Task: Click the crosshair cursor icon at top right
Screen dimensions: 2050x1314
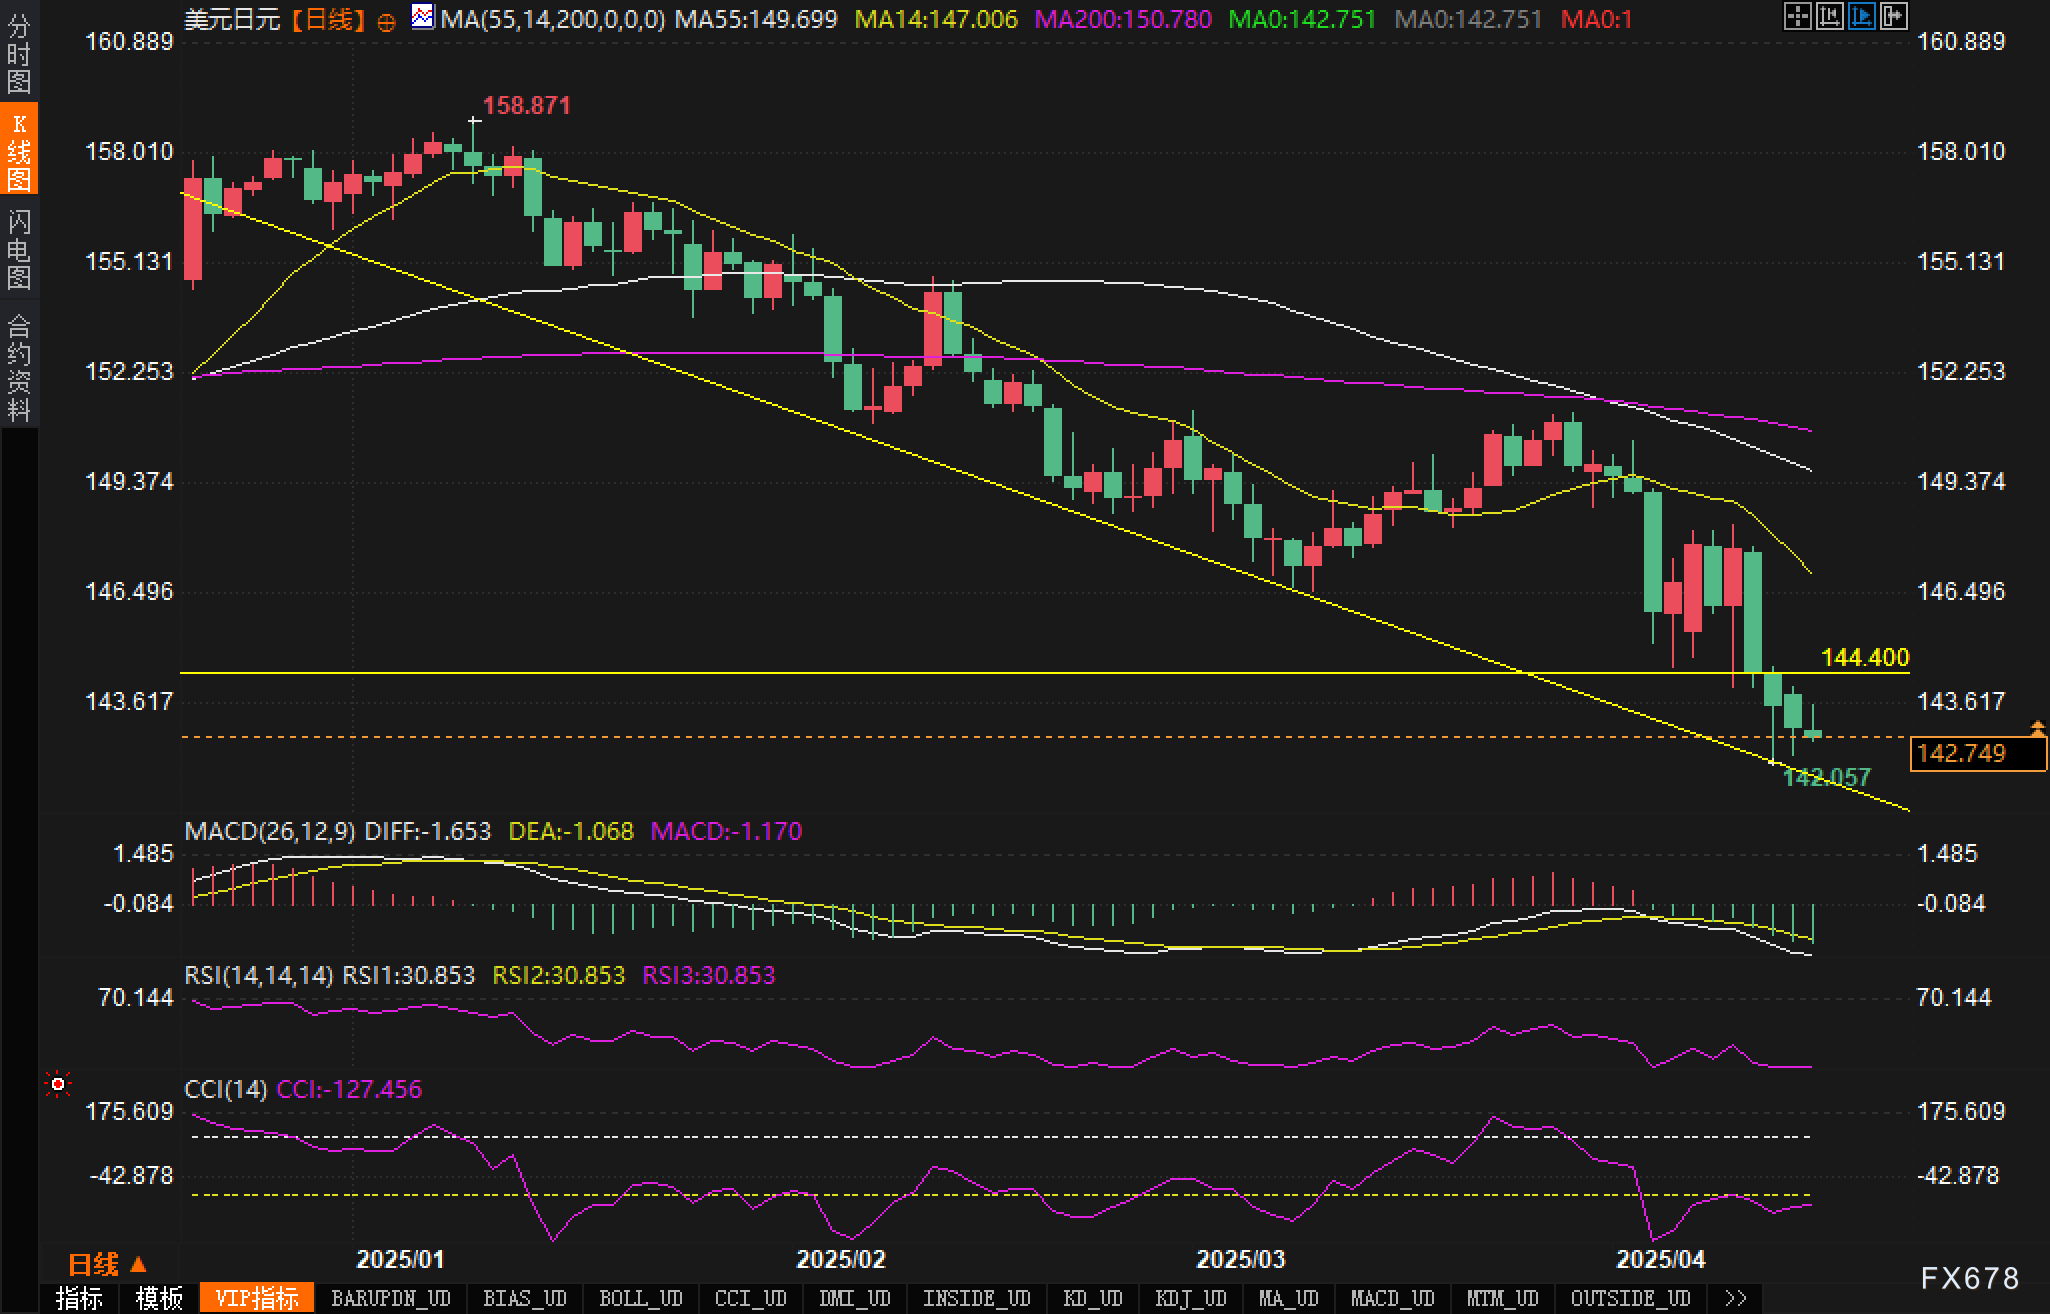Action: tap(1797, 15)
